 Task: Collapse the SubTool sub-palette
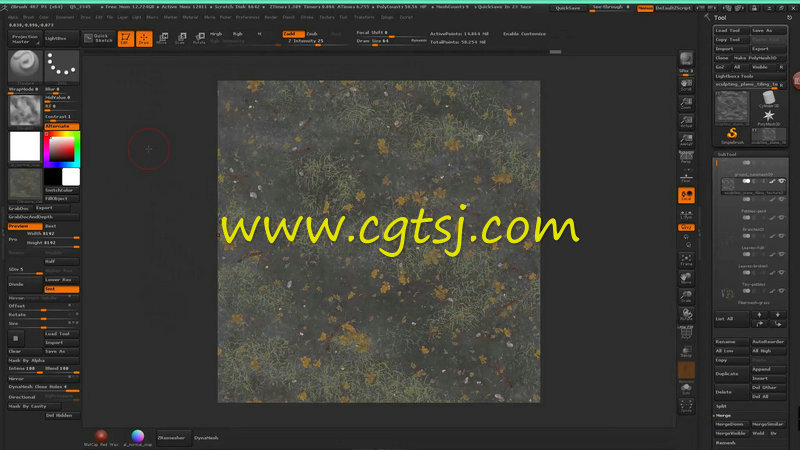click(727, 154)
